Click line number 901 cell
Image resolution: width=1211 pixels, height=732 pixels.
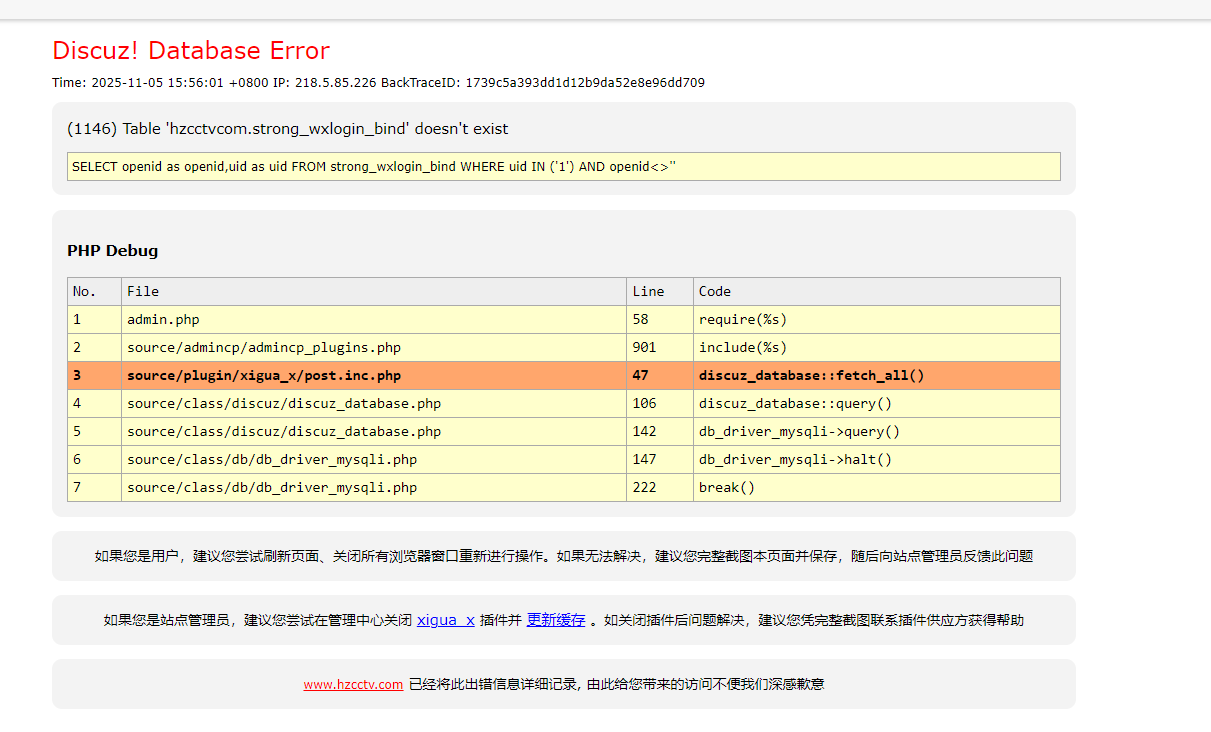click(660, 348)
